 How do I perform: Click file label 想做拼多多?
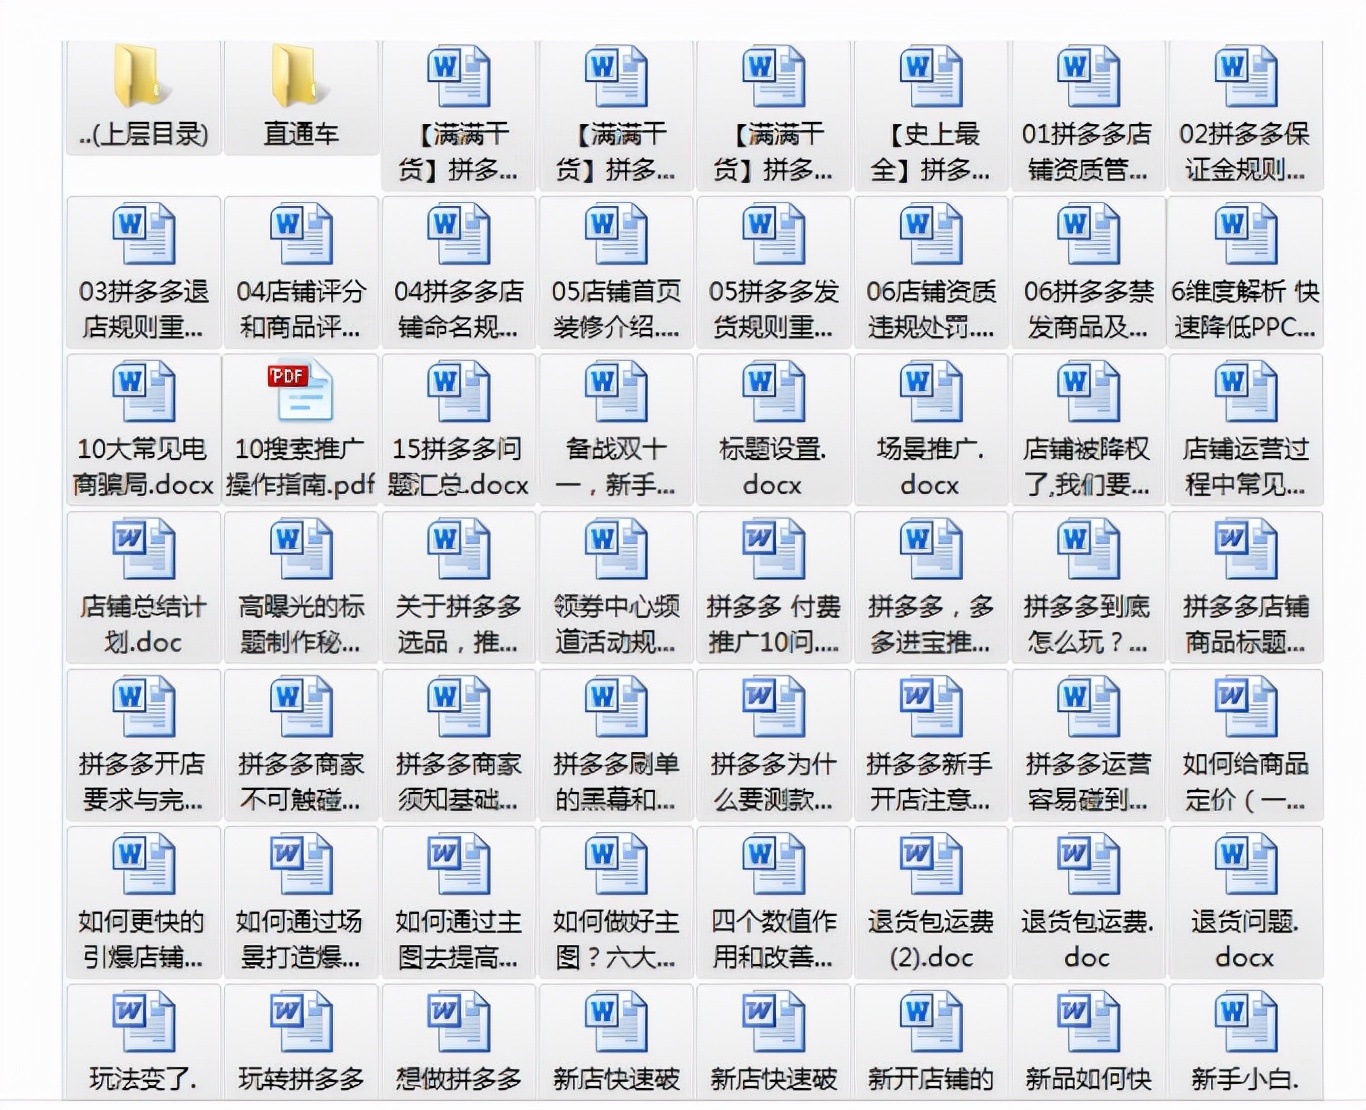pyautogui.click(x=458, y=1079)
